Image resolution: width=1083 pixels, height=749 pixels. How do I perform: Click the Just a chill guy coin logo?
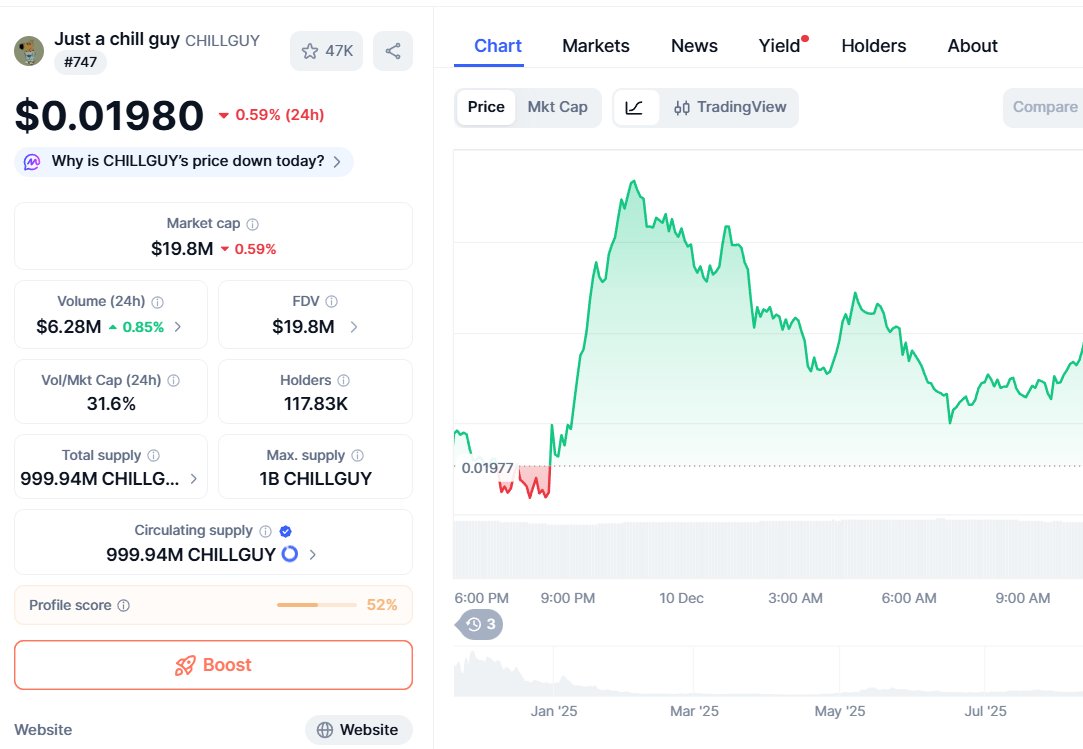tap(29, 51)
